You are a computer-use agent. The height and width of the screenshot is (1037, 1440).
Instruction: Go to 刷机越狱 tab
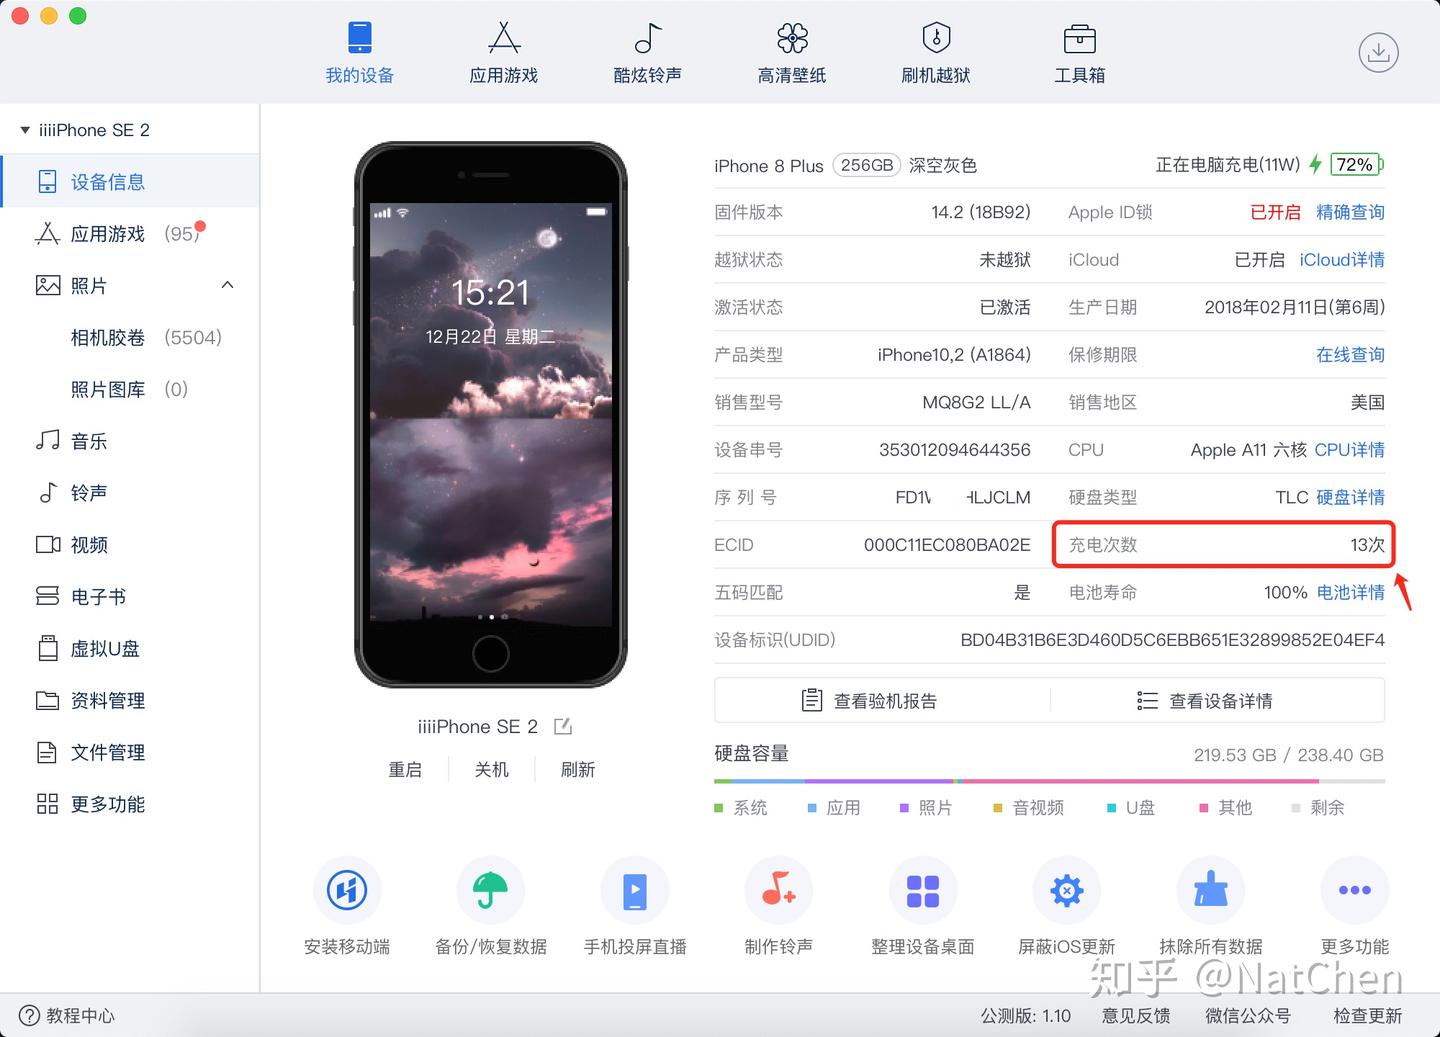[x=936, y=54]
